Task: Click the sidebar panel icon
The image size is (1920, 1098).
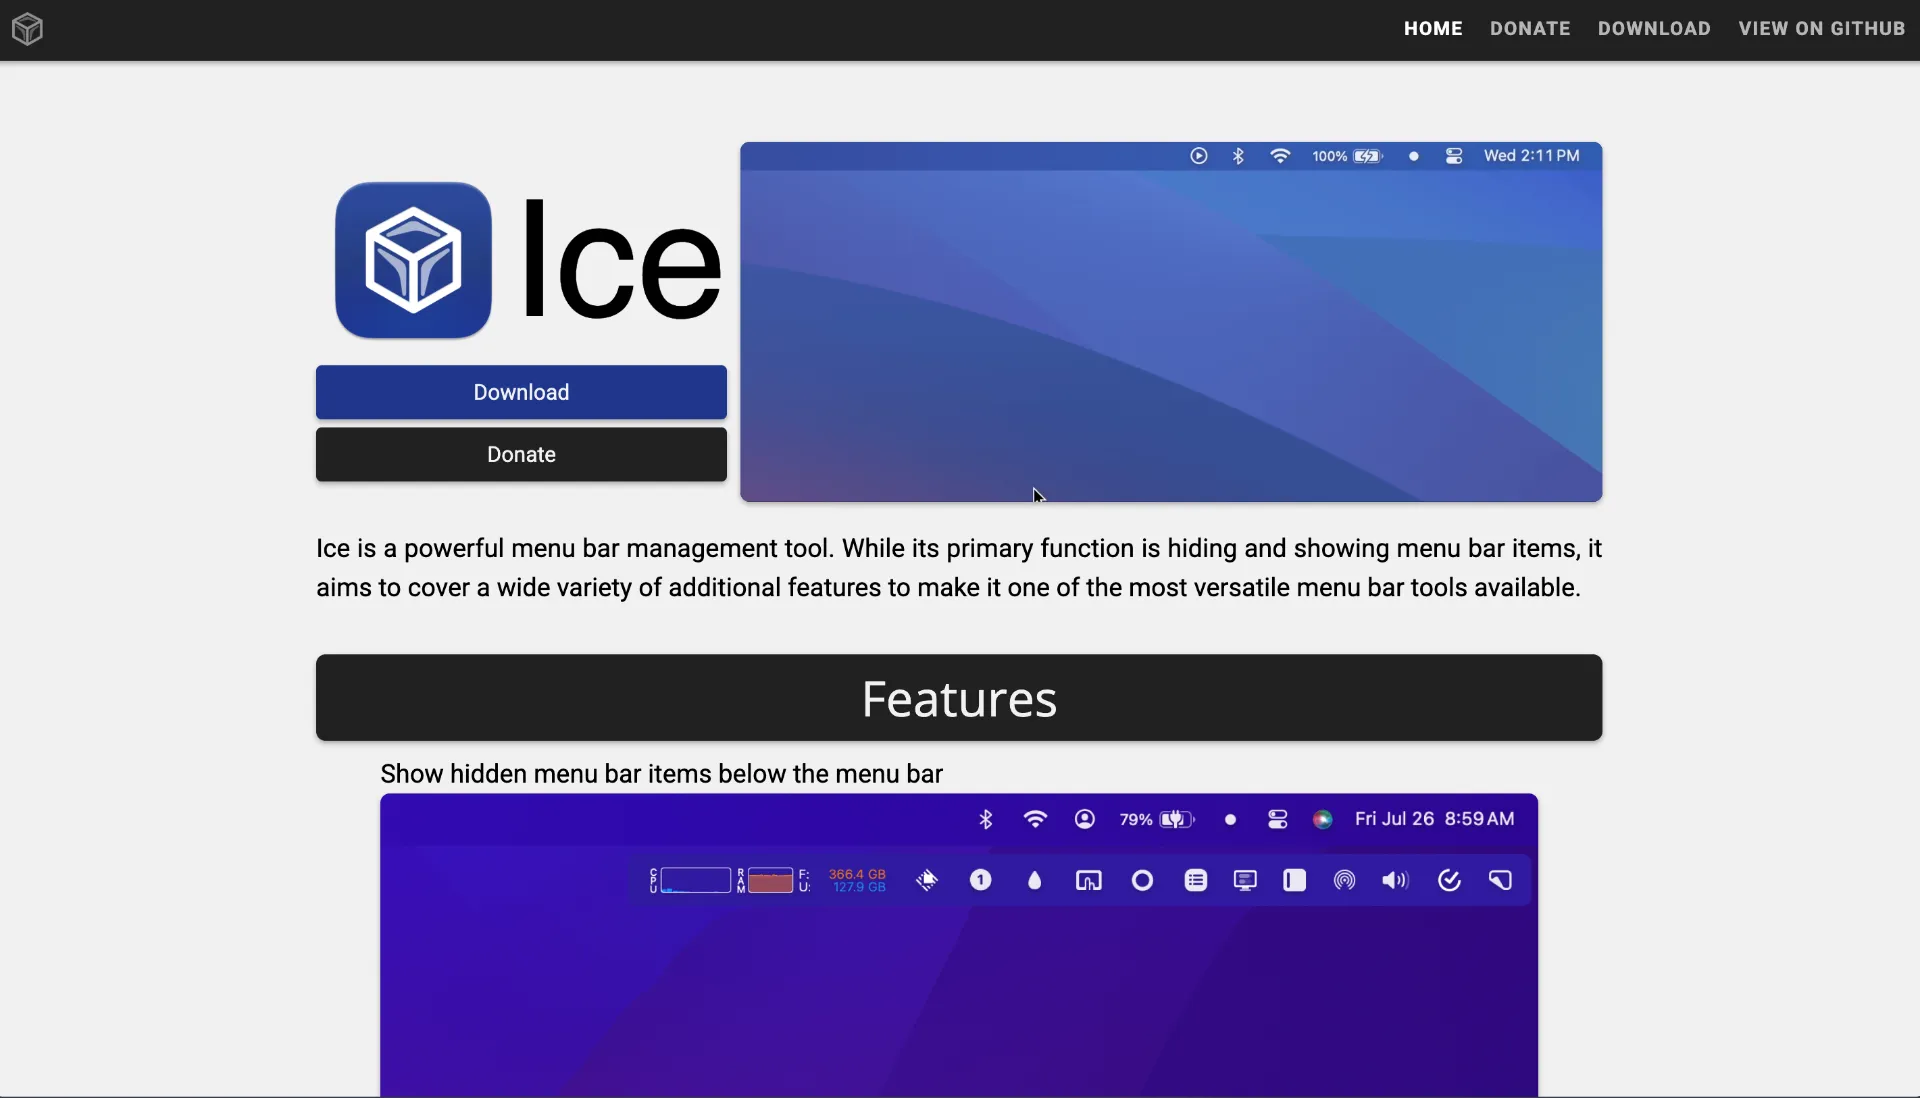Action: [x=1295, y=880]
